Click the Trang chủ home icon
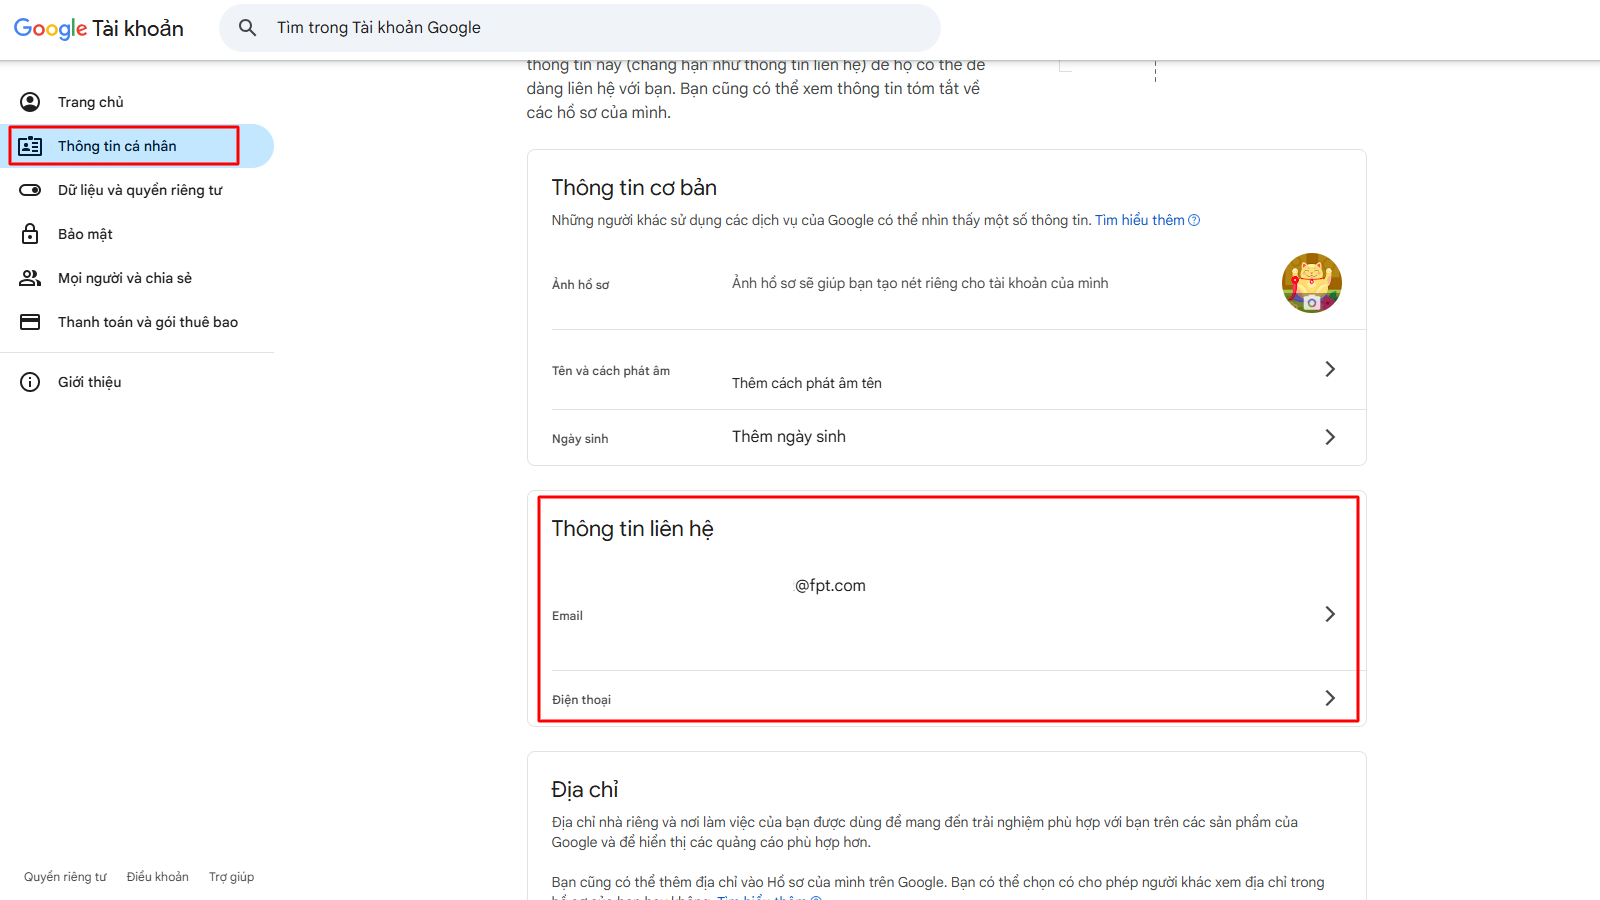This screenshot has width=1600, height=900. point(30,102)
